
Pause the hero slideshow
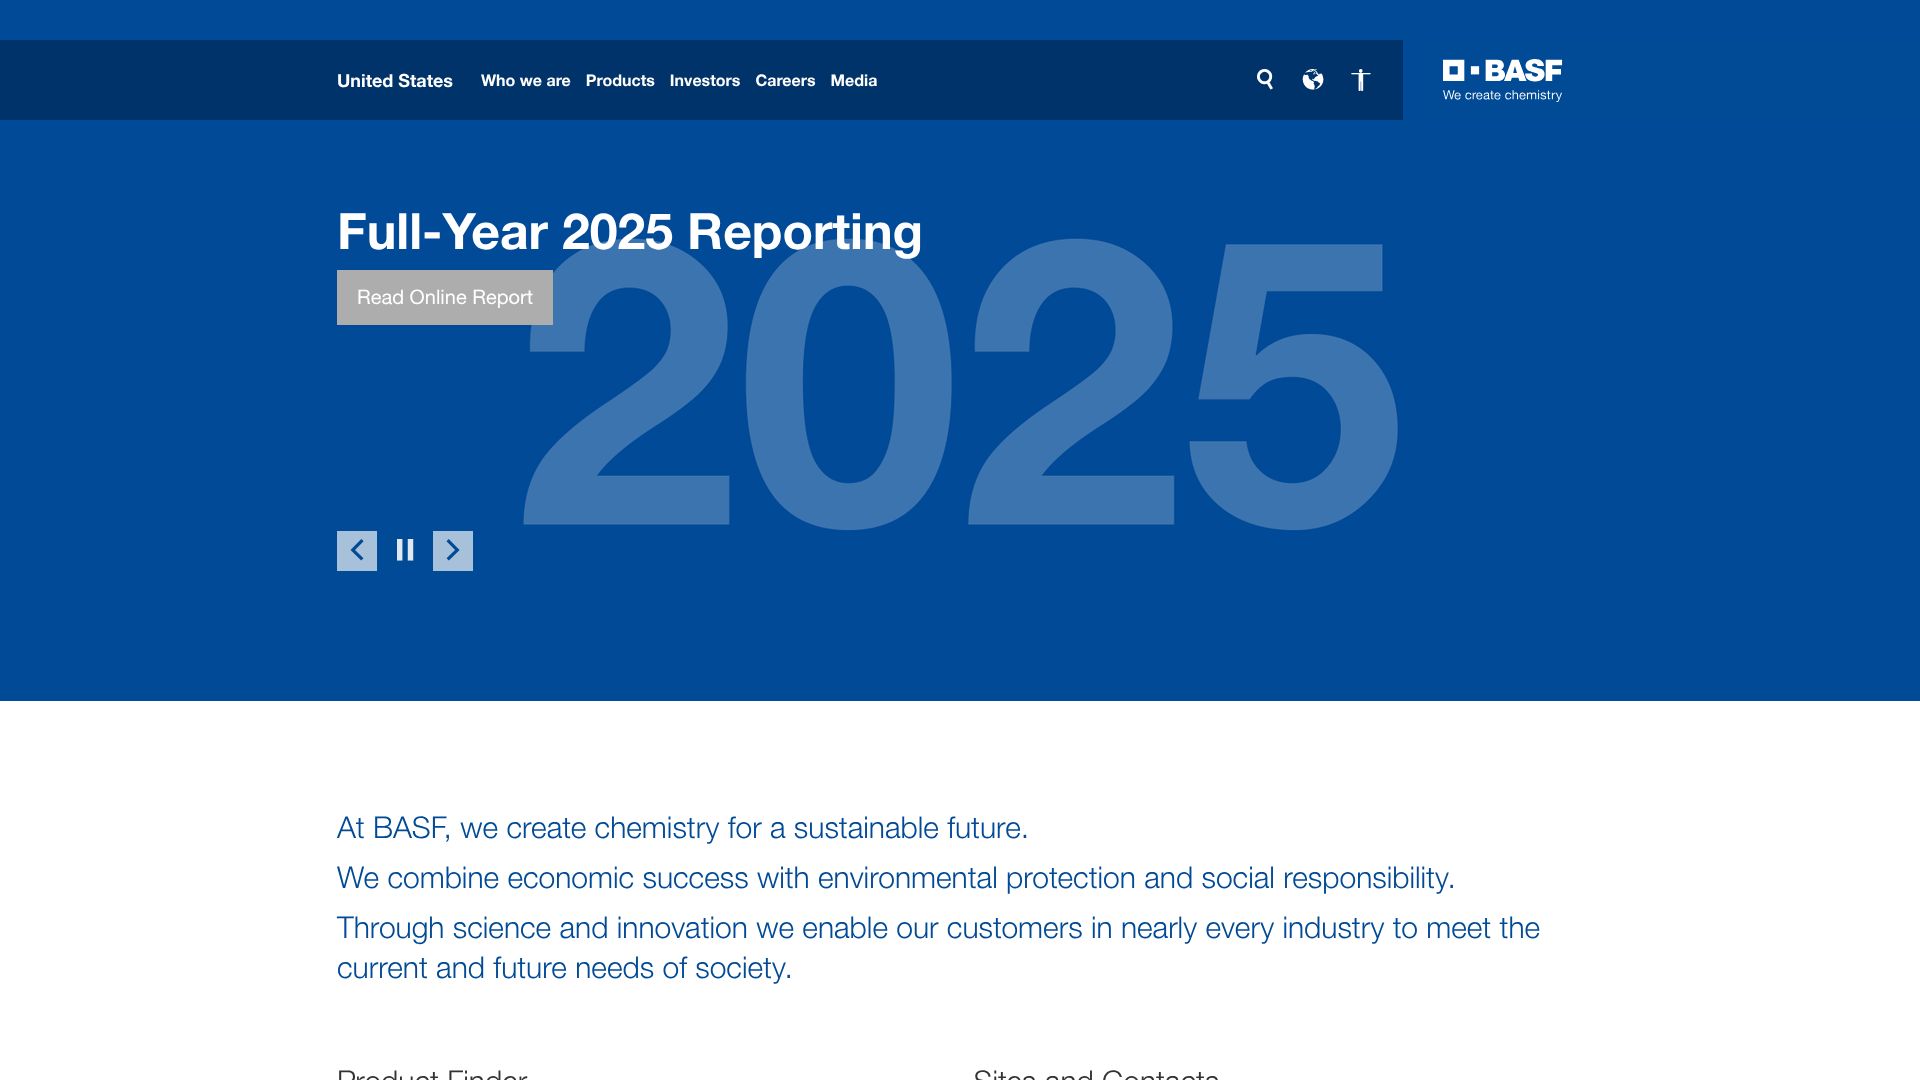[405, 551]
